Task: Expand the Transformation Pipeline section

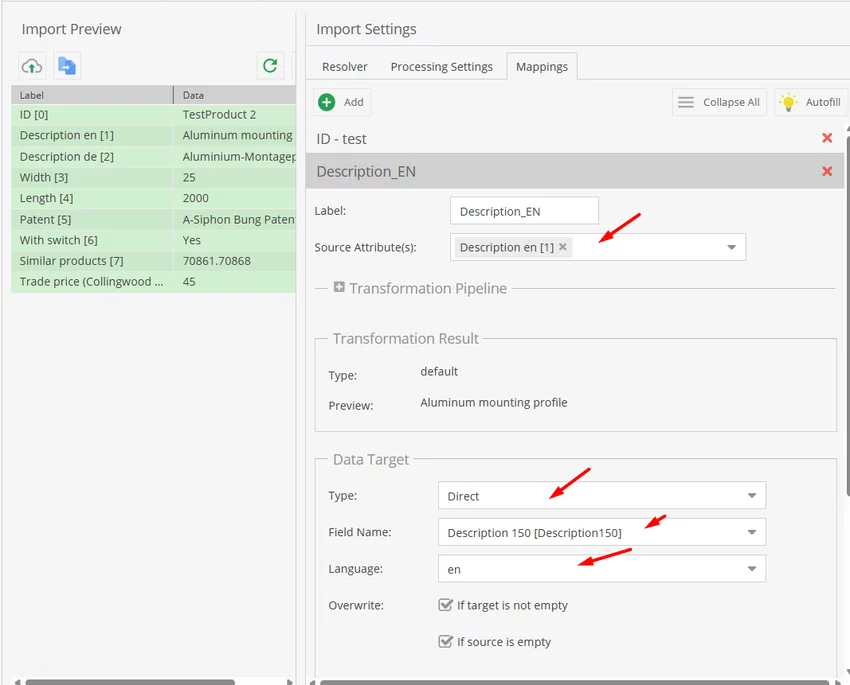Action: pyautogui.click(x=339, y=287)
